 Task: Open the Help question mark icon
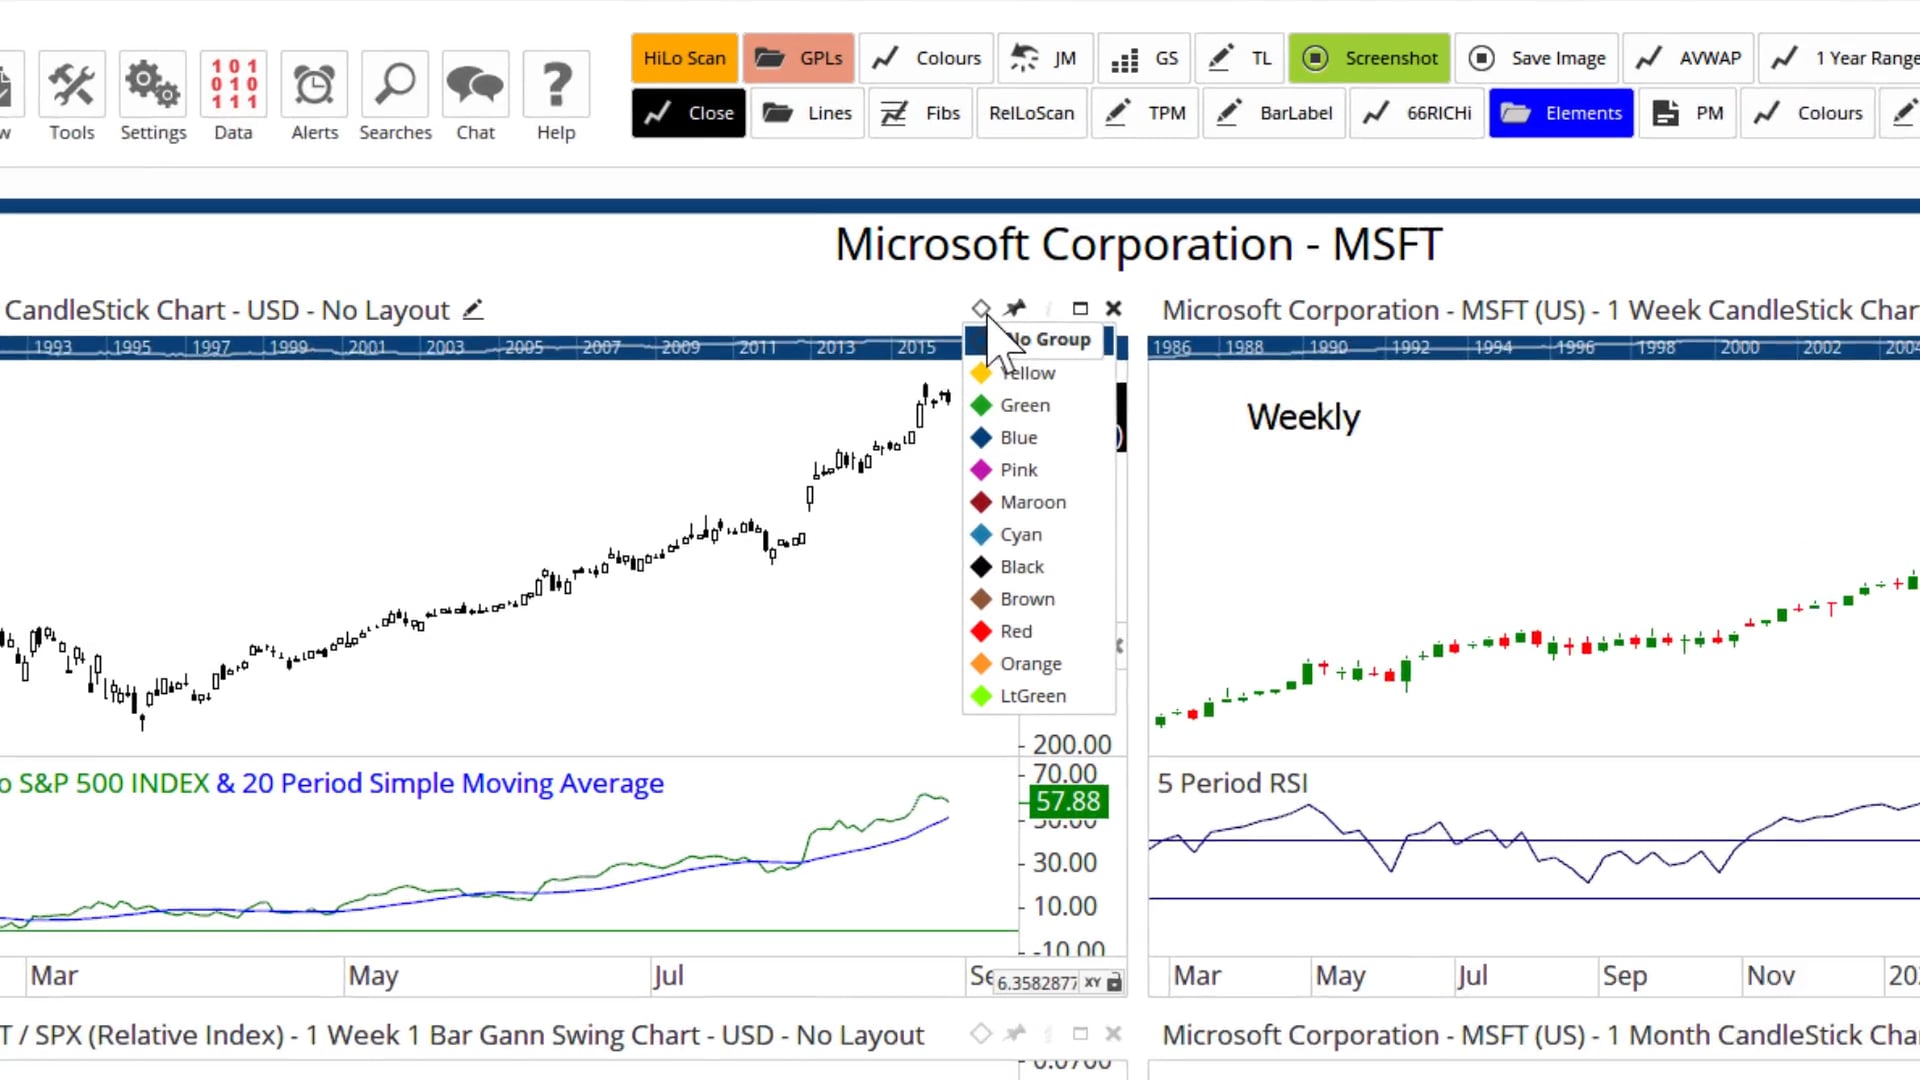(556, 98)
